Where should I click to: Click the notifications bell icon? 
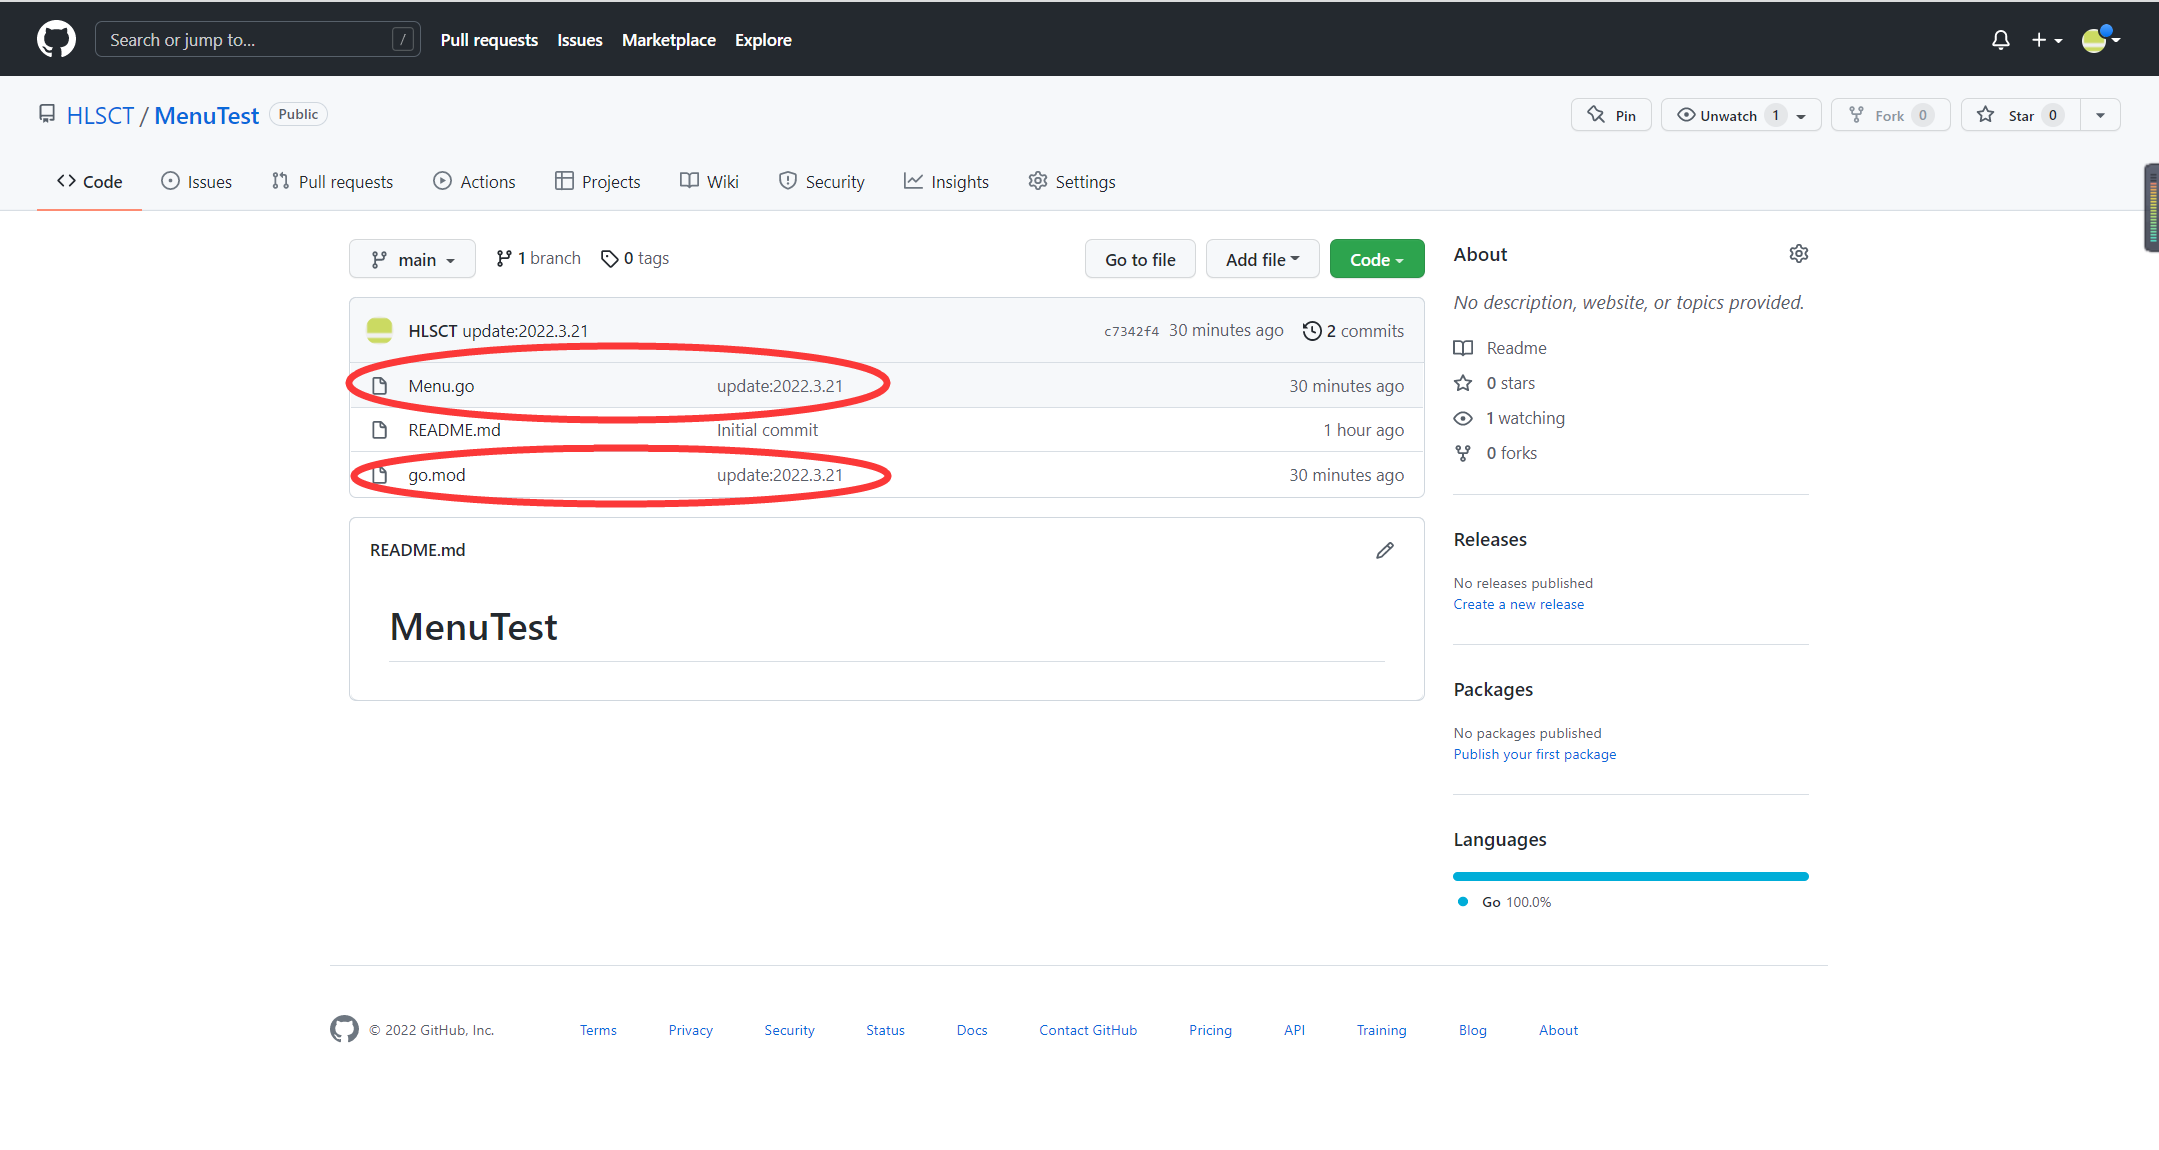pos(2000,40)
